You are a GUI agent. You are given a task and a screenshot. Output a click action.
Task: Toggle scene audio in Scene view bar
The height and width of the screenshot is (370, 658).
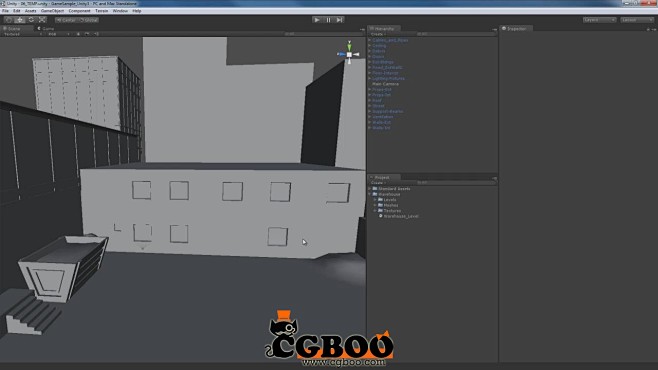pos(97,34)
